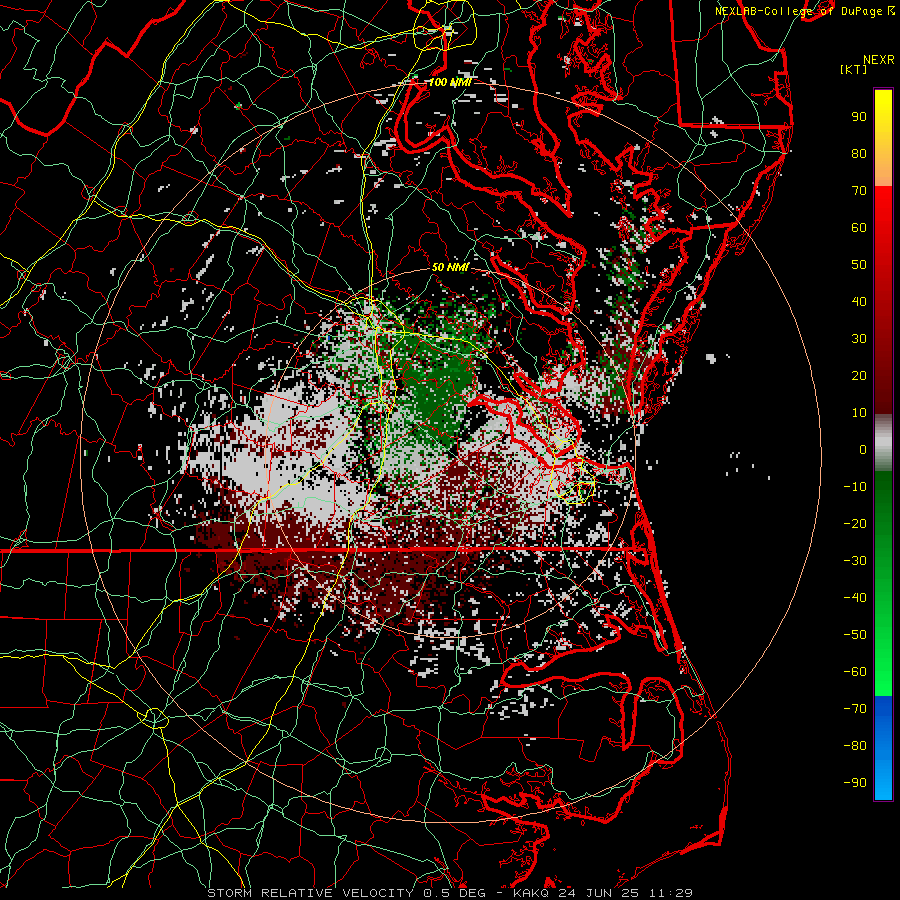Click the positive 10 value on the velocity scale

pos(859,413)
